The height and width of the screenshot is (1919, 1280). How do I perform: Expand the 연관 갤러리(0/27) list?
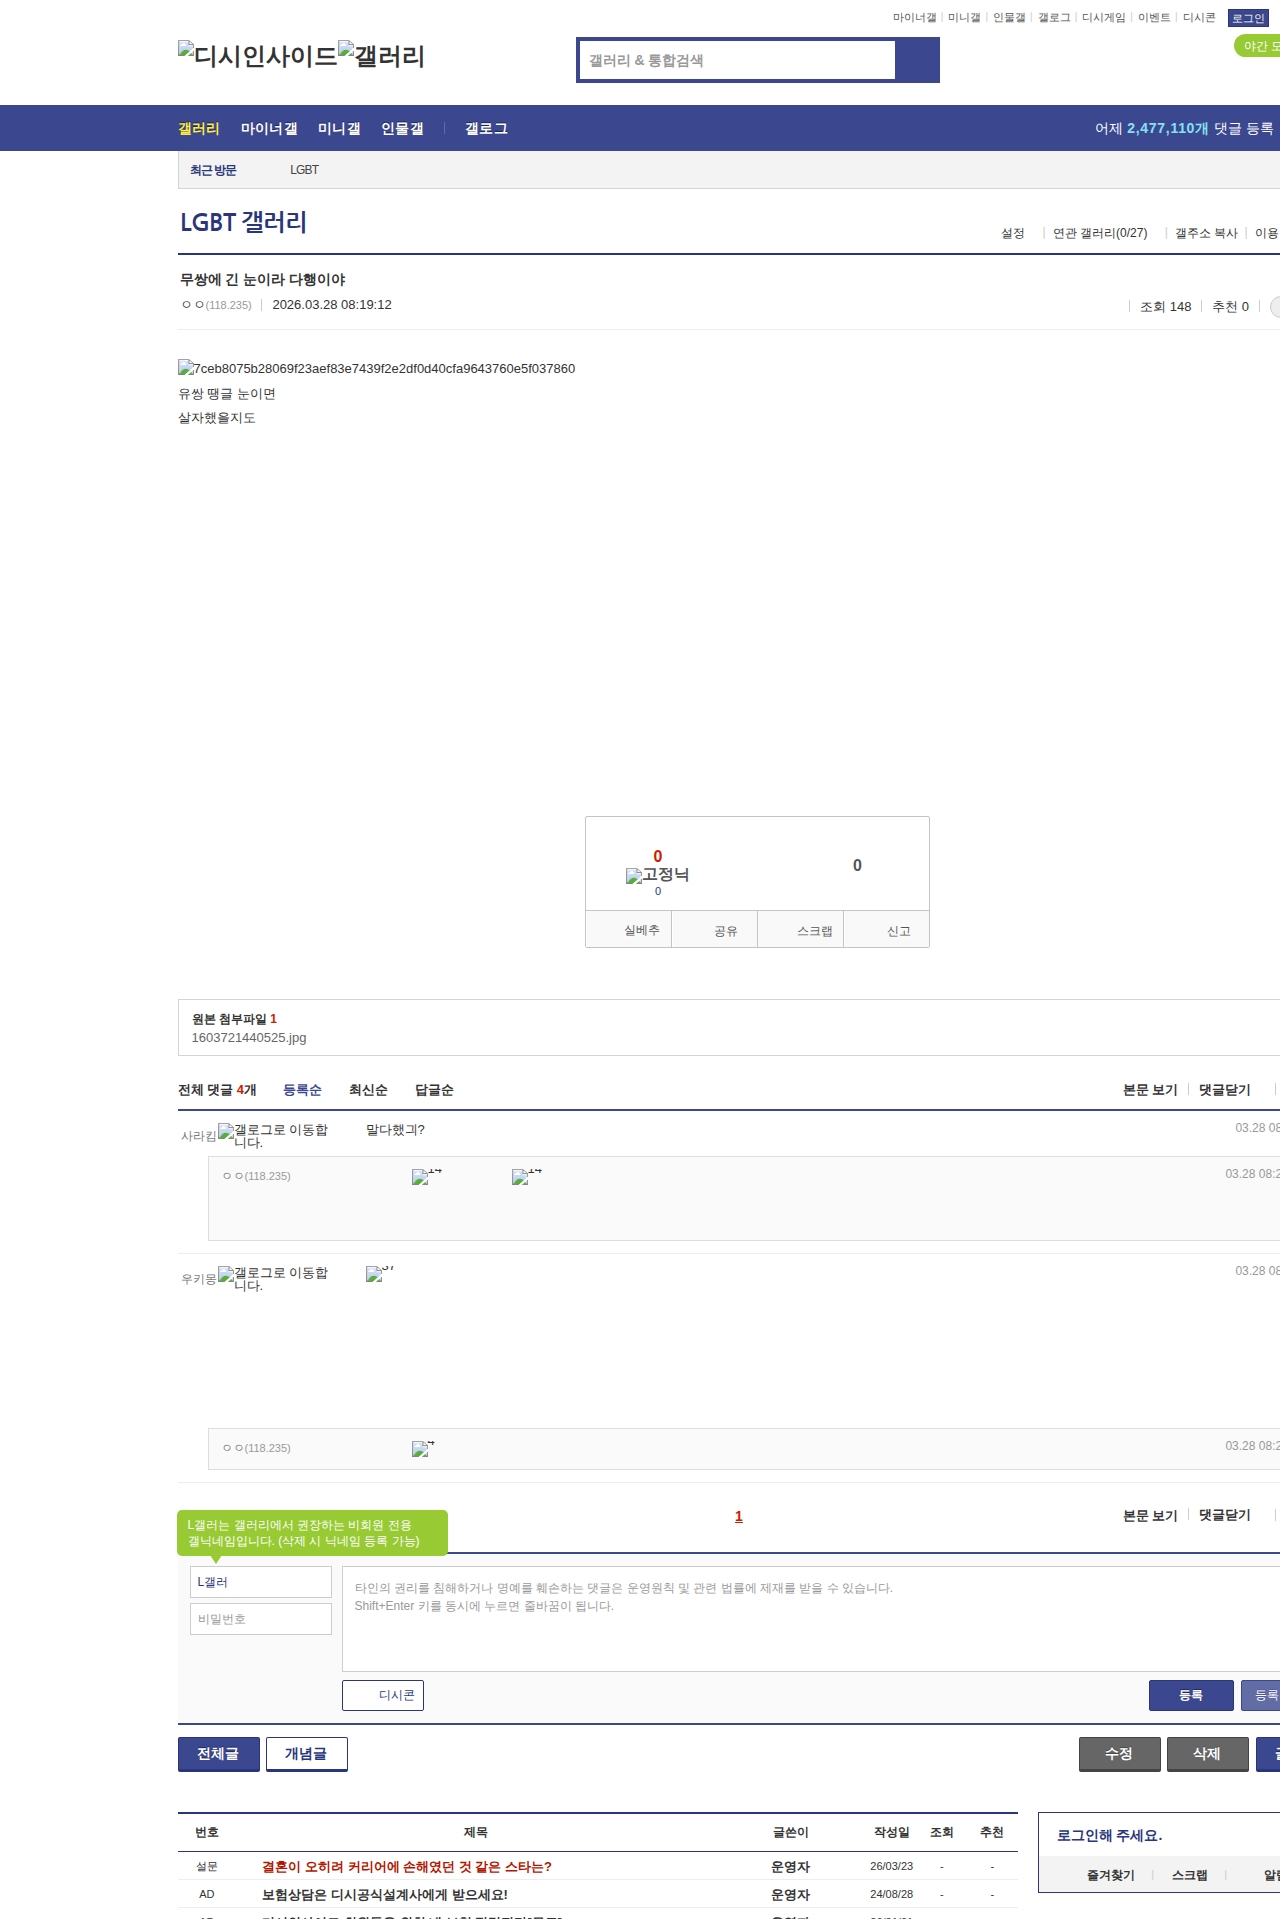point(1099,233)
